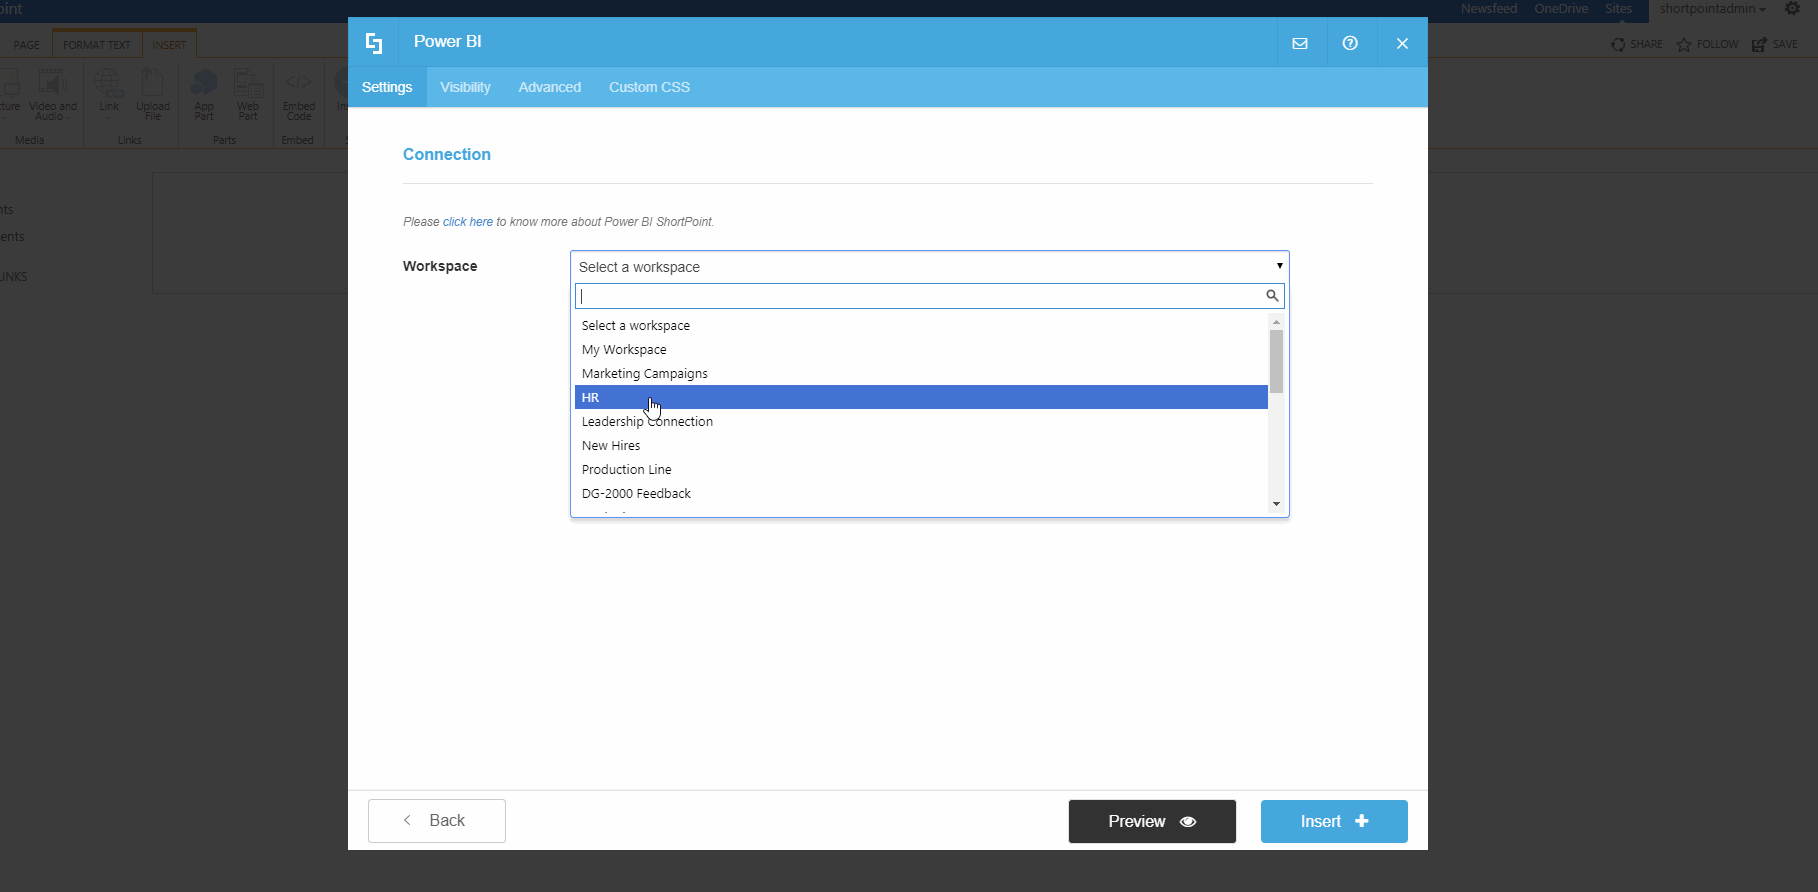Open the INSERT ribbon tab
Viewport: 1818px width, 892px height.
pos(169,45)
